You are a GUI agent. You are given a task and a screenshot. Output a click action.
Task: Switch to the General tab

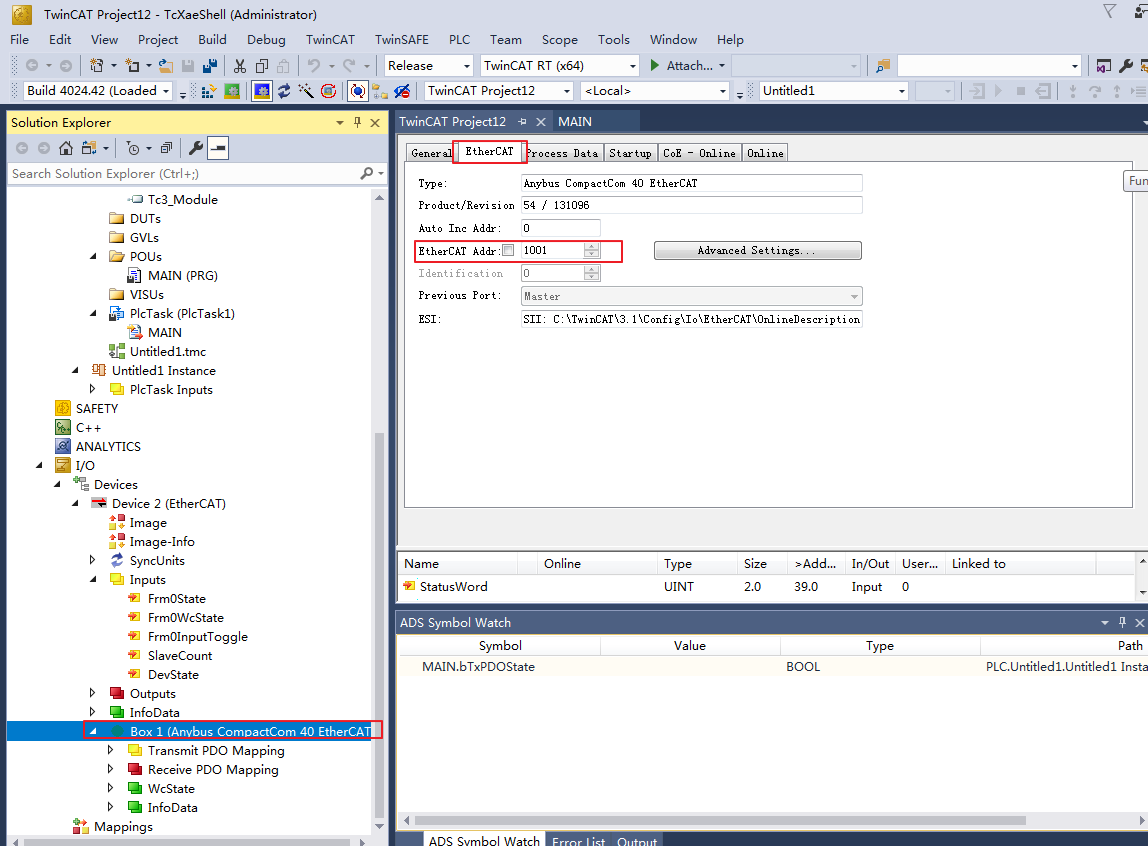431,153
